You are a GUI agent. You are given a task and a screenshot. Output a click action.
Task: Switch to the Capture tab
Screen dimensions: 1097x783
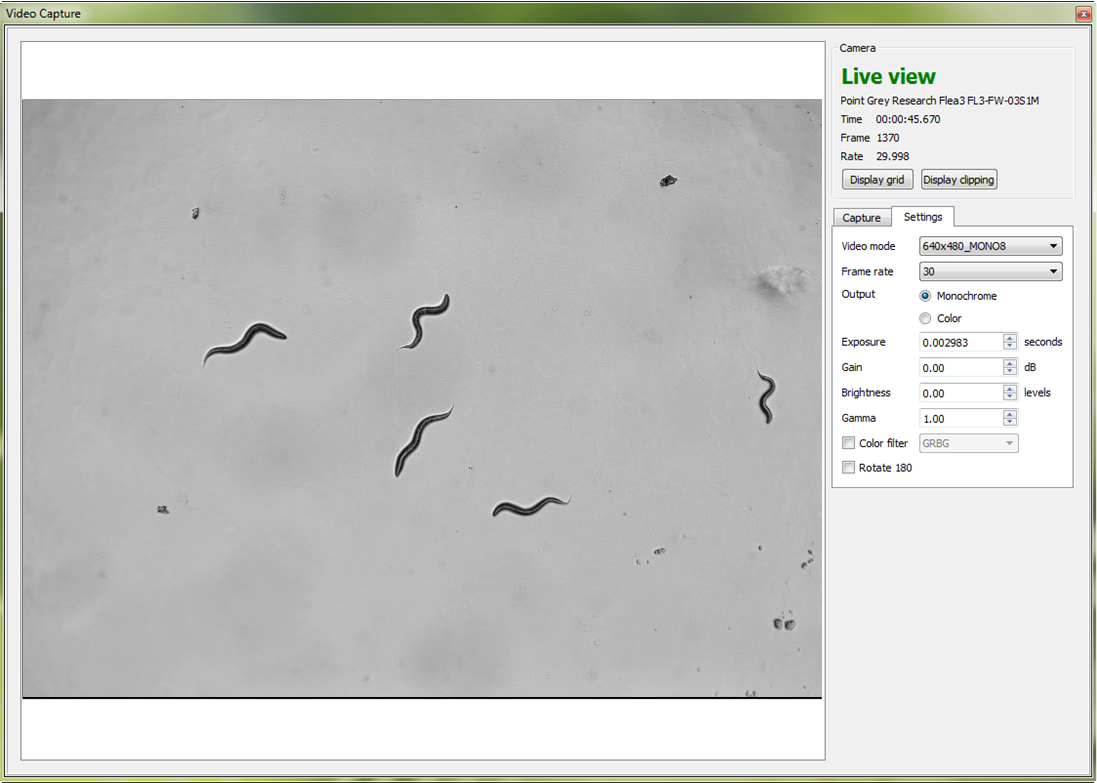pos(861,218)
